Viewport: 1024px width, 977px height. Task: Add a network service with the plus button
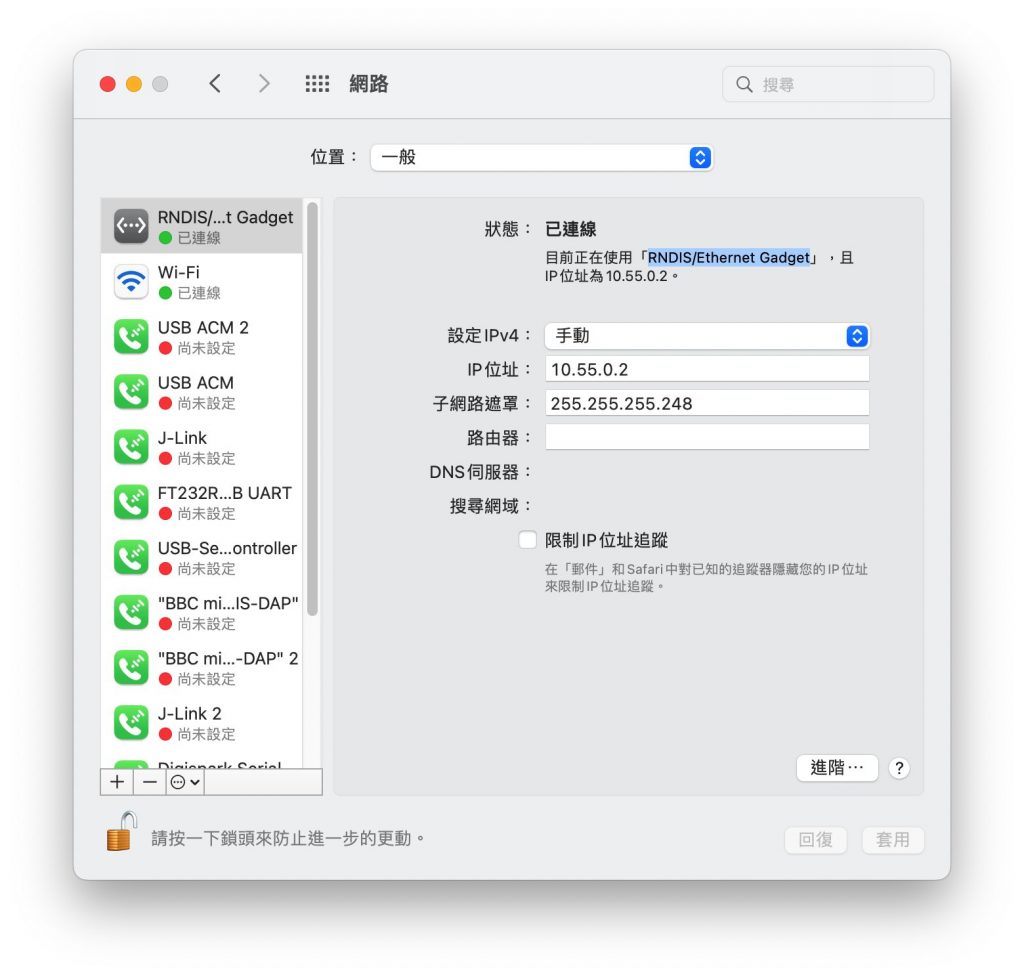click(x=117, y=782)
